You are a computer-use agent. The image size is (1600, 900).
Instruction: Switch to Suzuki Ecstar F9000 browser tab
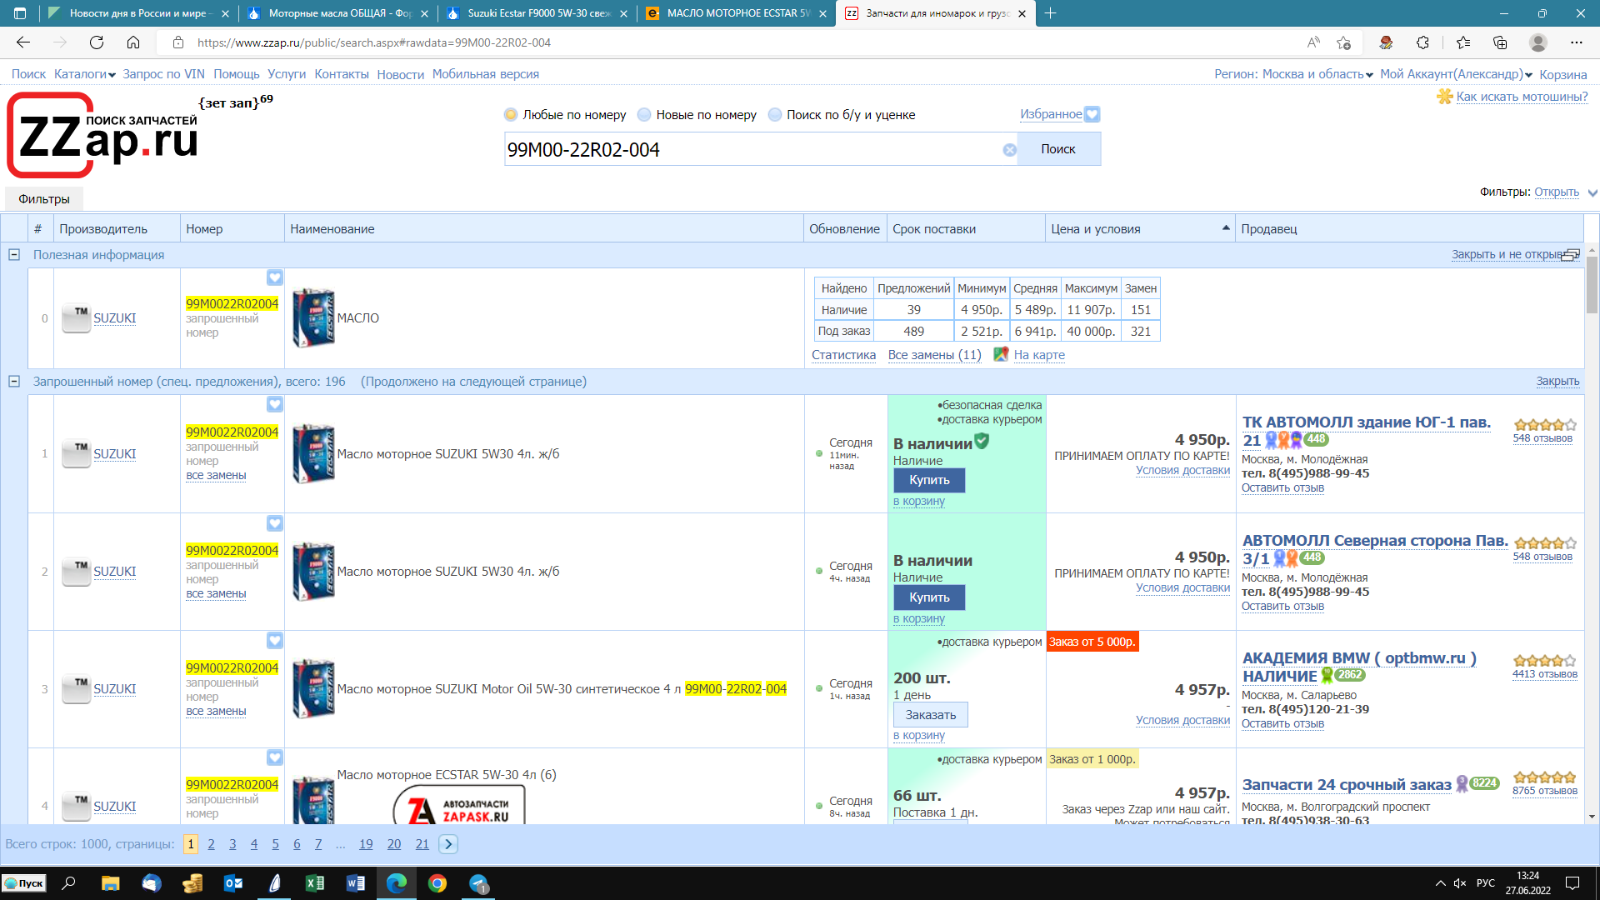point(537,13)
